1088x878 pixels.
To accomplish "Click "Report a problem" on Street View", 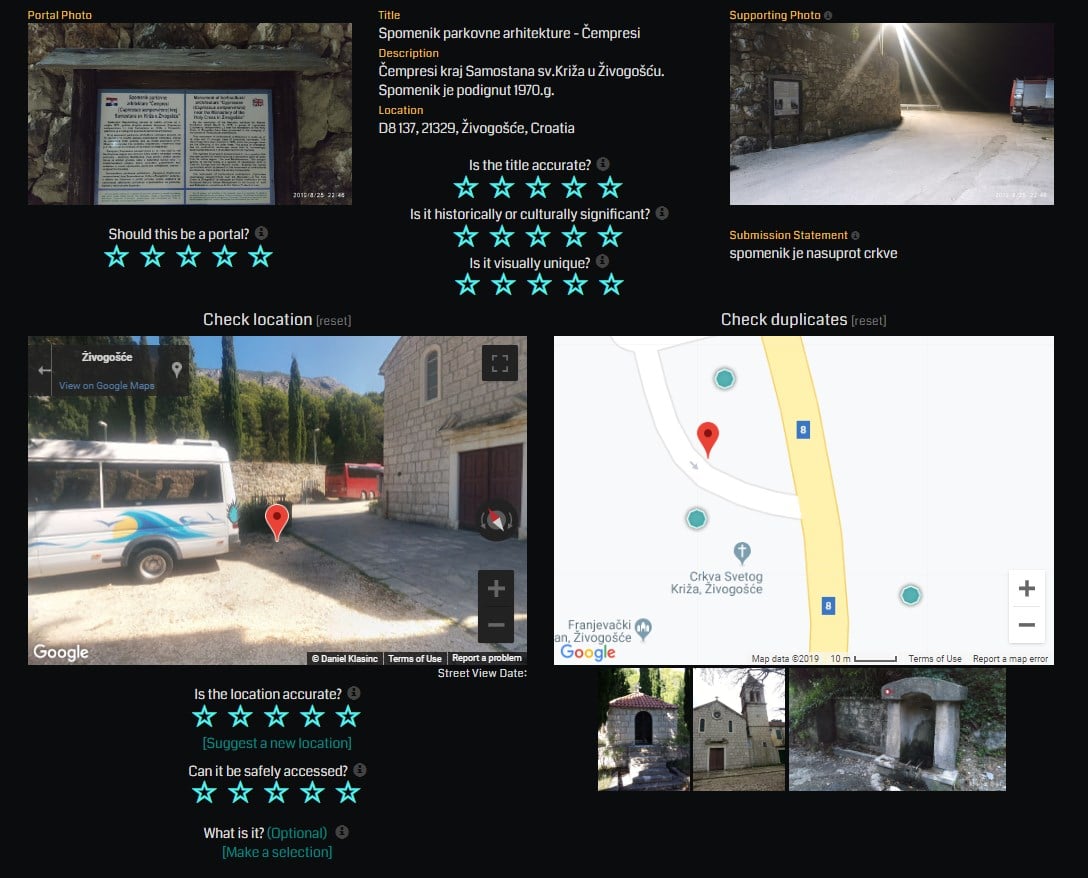I will (486, 658).
